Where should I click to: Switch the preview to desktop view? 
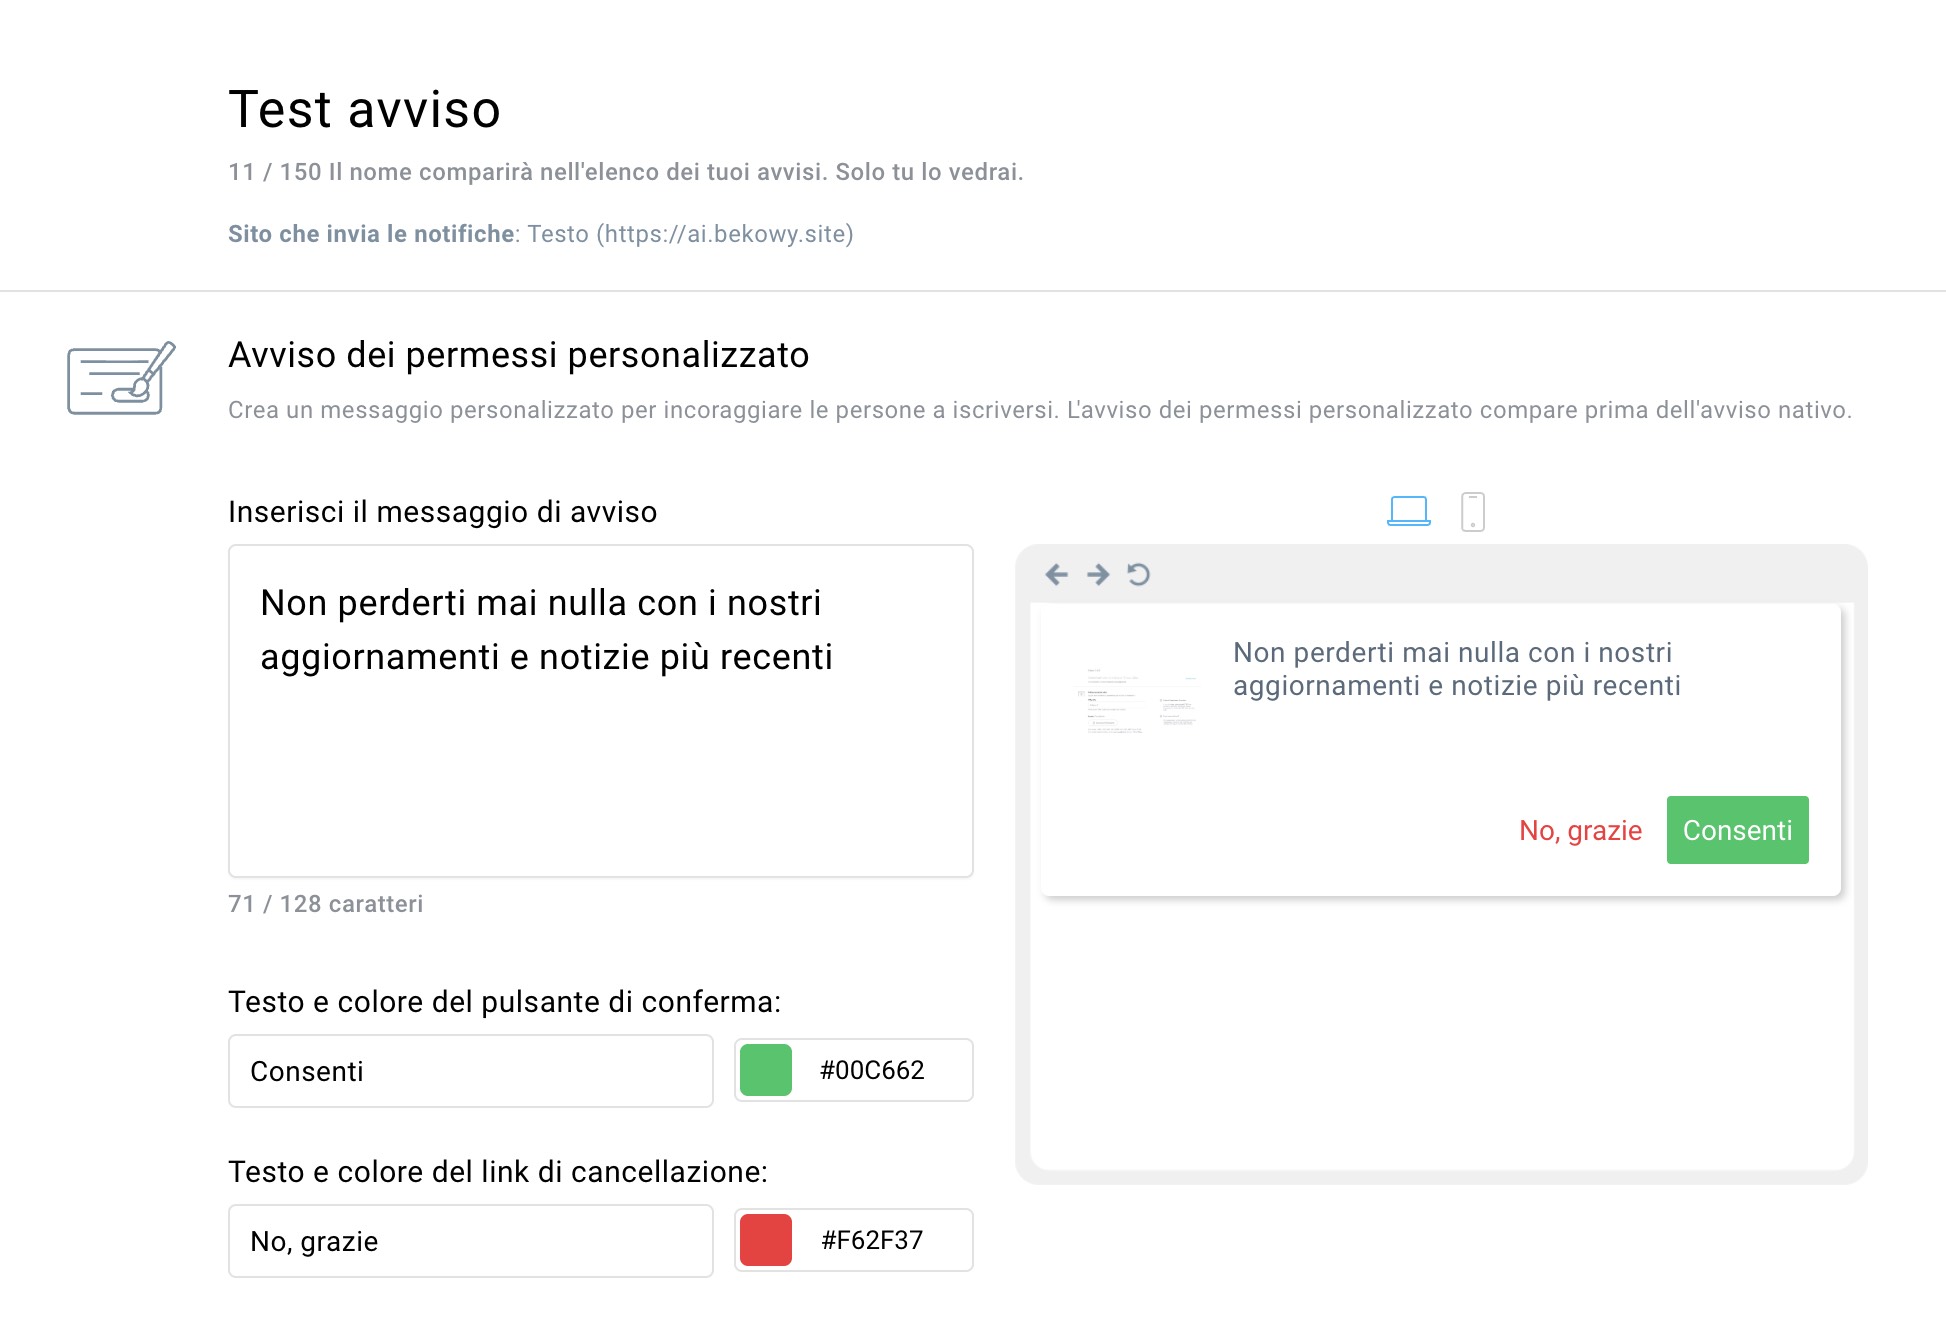(1409, 510)
